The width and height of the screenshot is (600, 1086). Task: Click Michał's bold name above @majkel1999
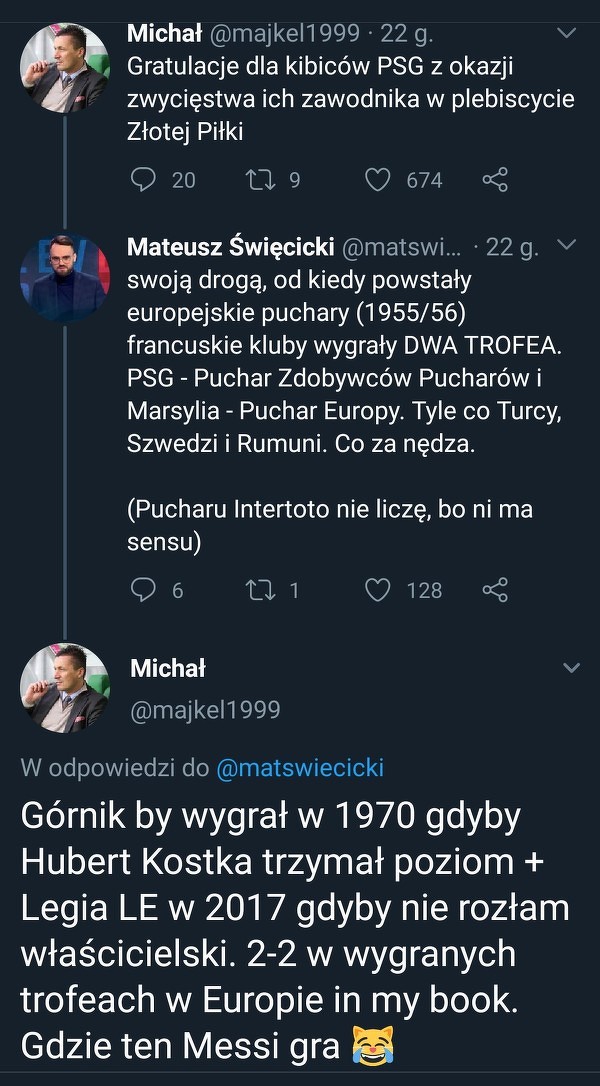[x=167, y=668]
